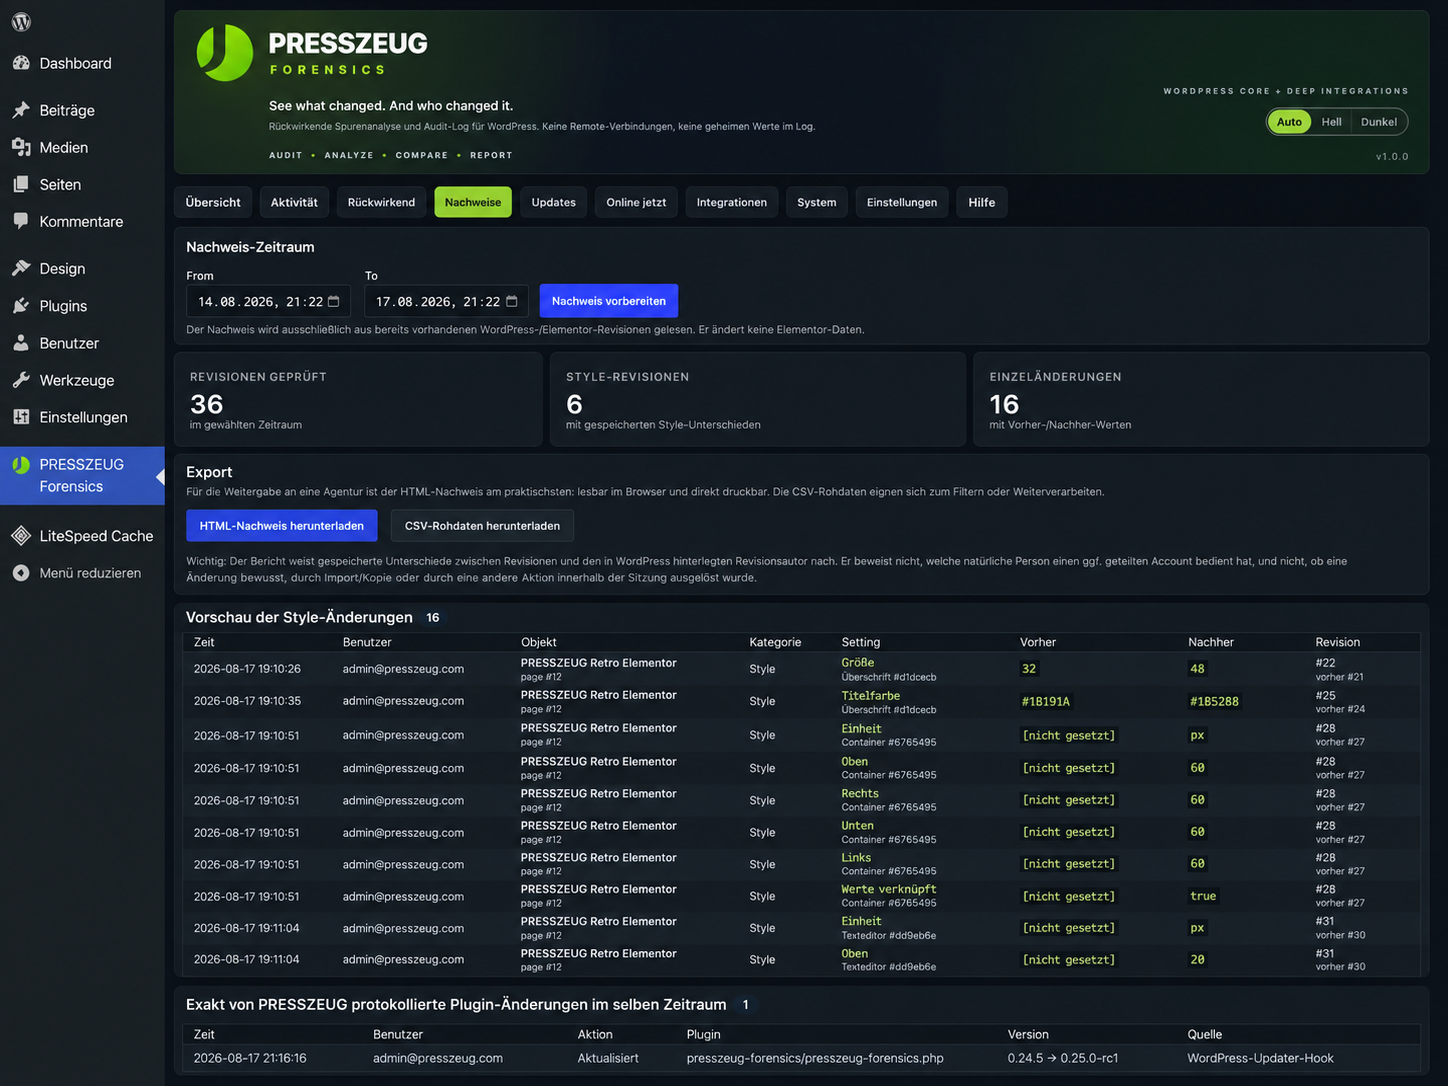
Task: Open the Online jetzt tab
Action: (x=636, y=202)
